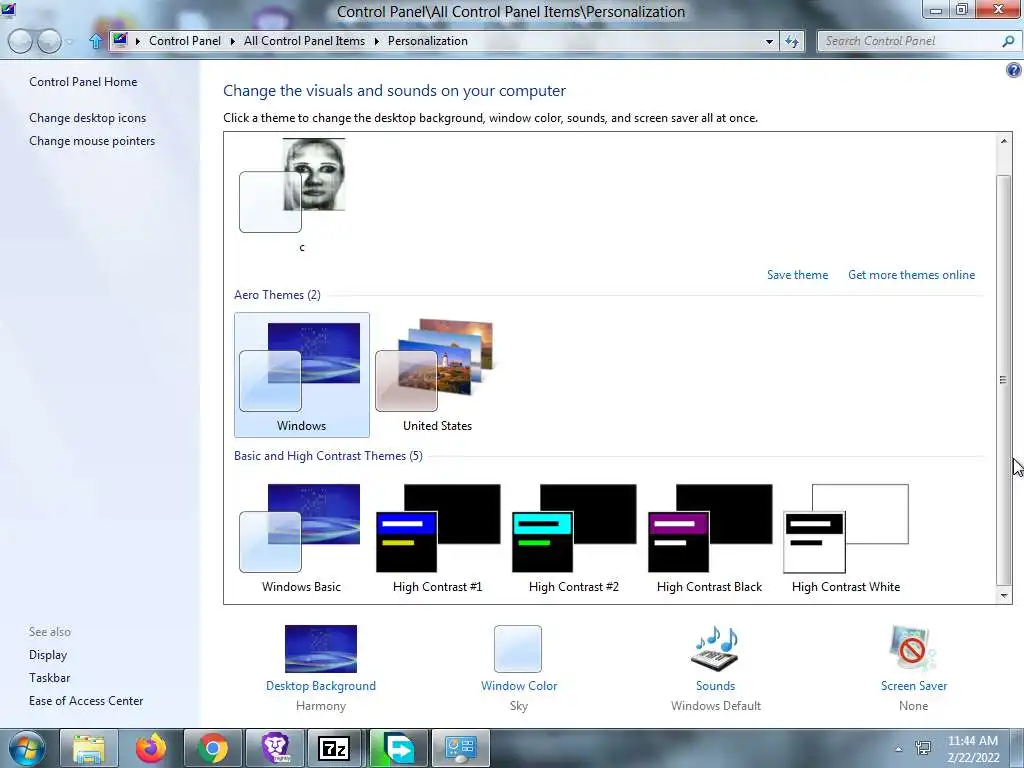Select the United States theme

438,375
